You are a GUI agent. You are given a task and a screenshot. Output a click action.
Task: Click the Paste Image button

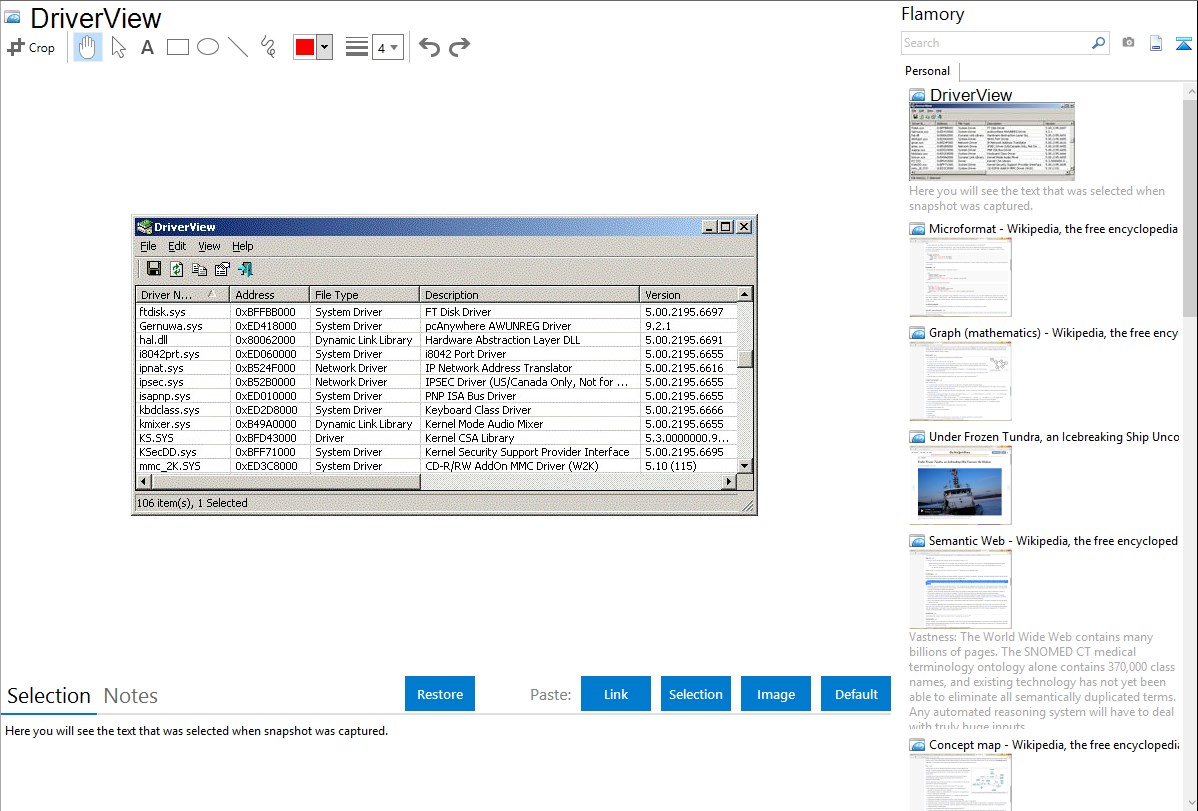[776, 694]
